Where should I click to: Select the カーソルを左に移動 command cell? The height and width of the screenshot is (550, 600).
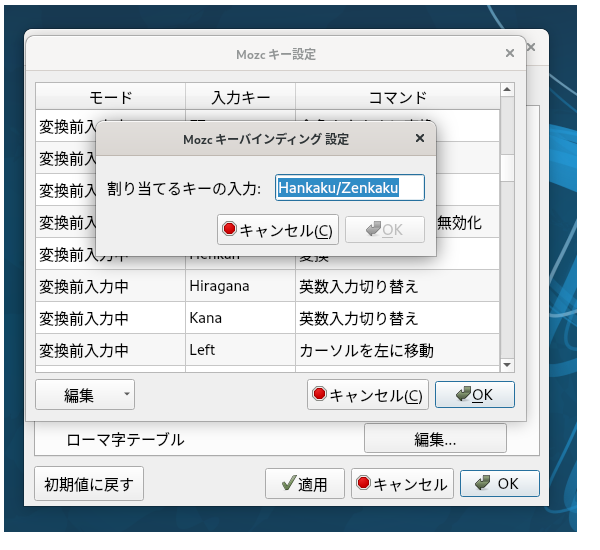pyautogui.click(x=398, y=350)
